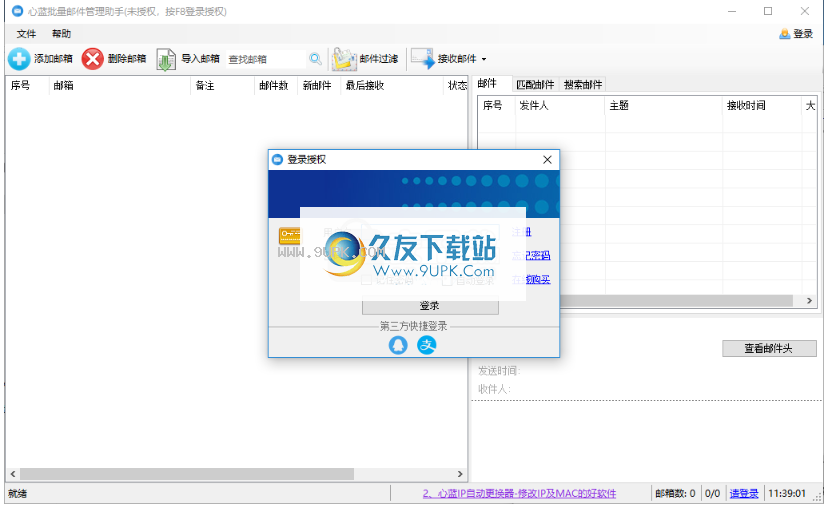The image size is (827, 509).
Task: Switch to the 搜索邮件 tab
Action: tap(582, 84)
